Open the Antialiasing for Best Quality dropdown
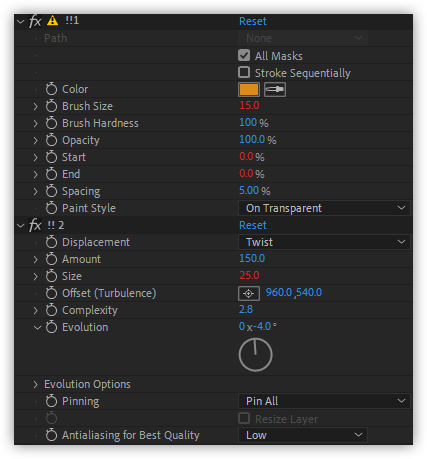The height and width of the screenshot is (459, 427). (303, 435)
